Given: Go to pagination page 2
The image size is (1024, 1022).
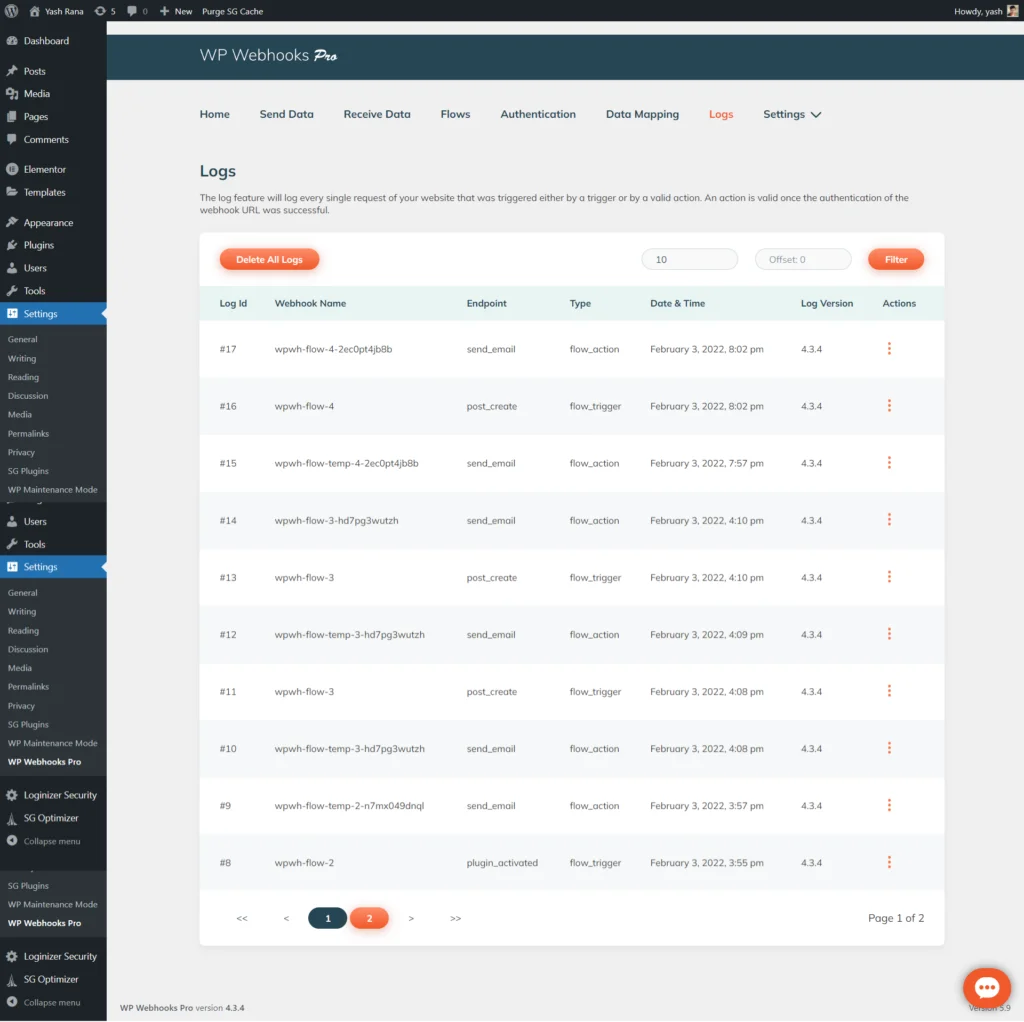Looking at the screenshot, I should [369, 918].
